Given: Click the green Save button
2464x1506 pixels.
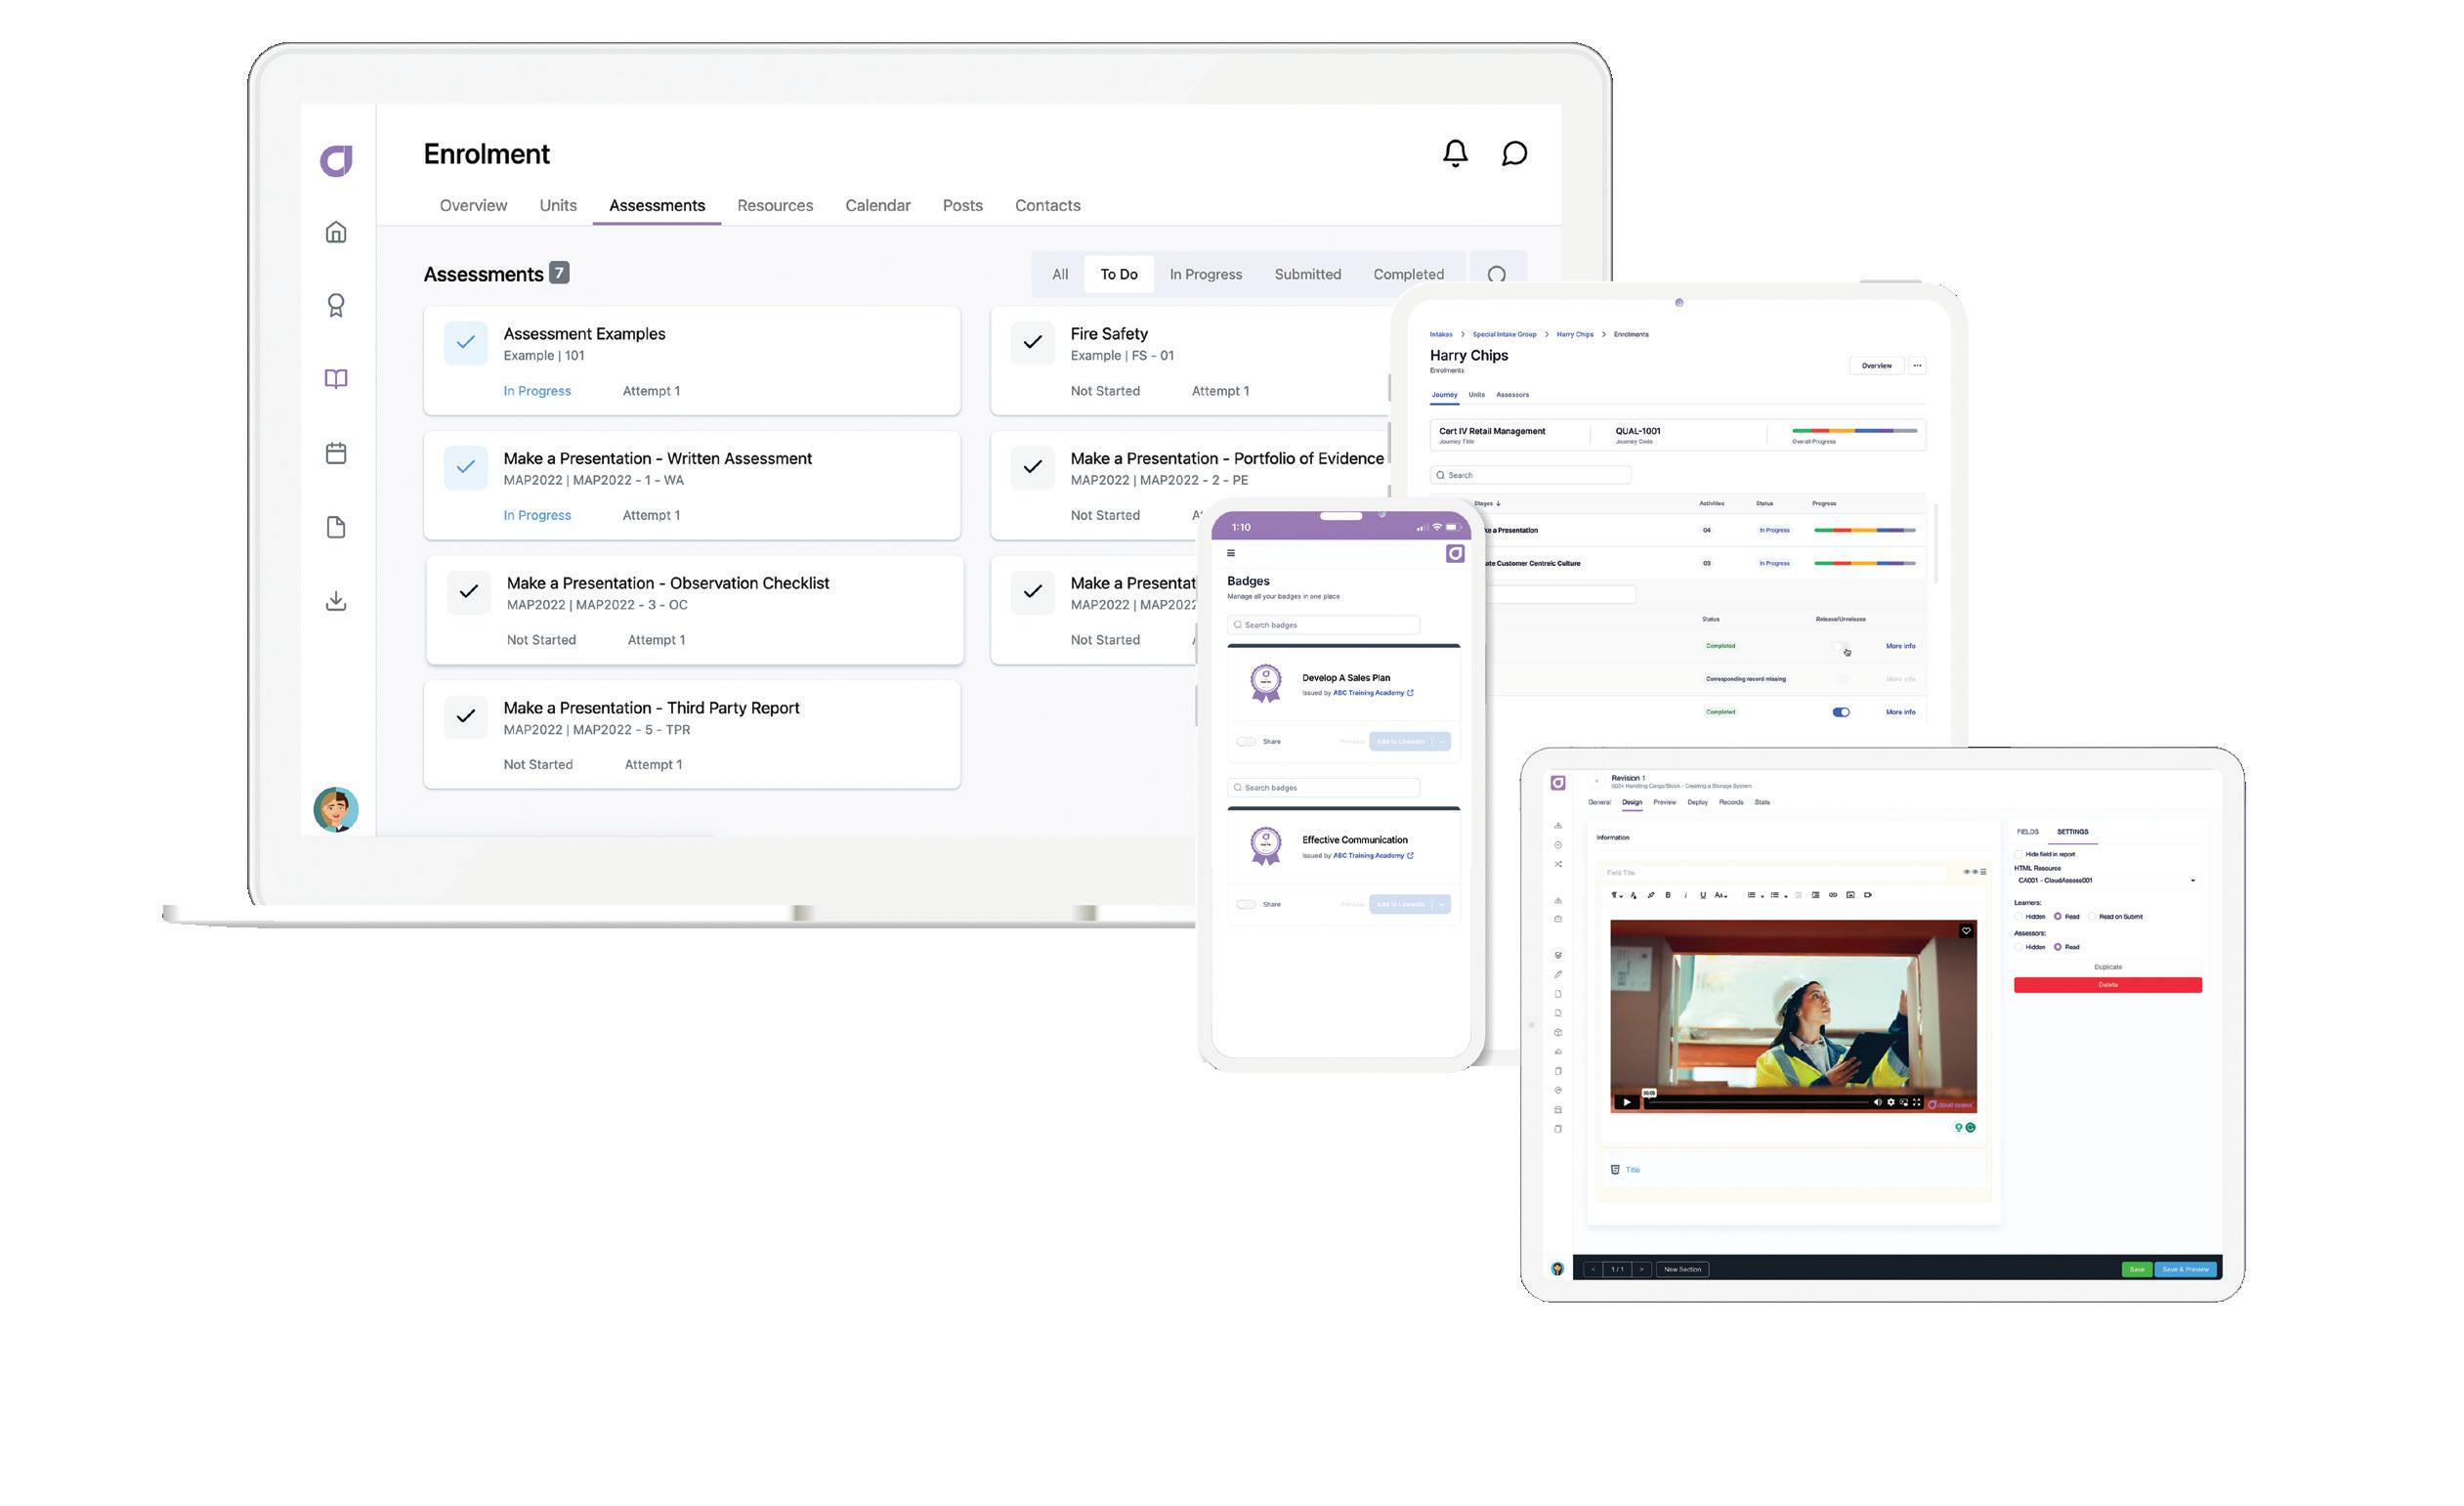Looking at the screenshot, I should 2136,1269.
